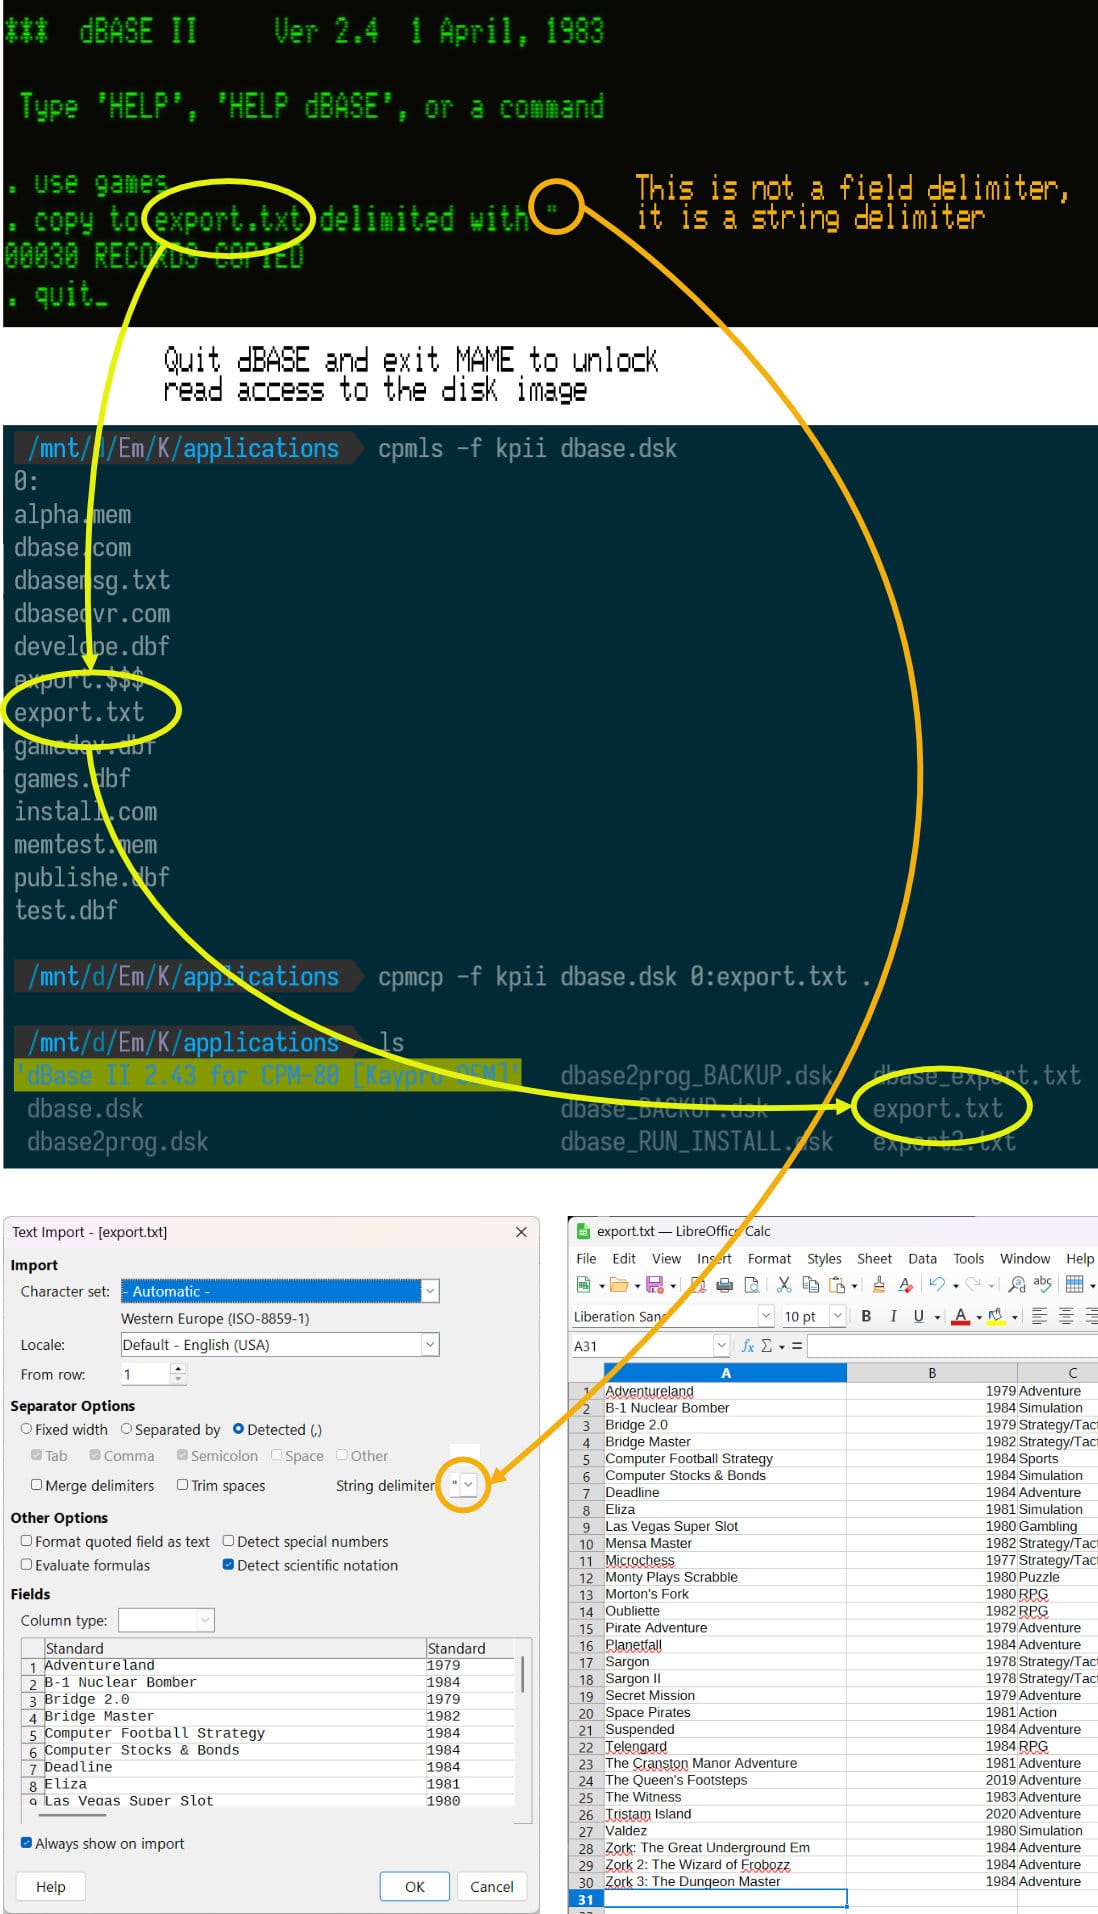Click the Open folder icon in Calc toolbar

[x=619, y=1284]
